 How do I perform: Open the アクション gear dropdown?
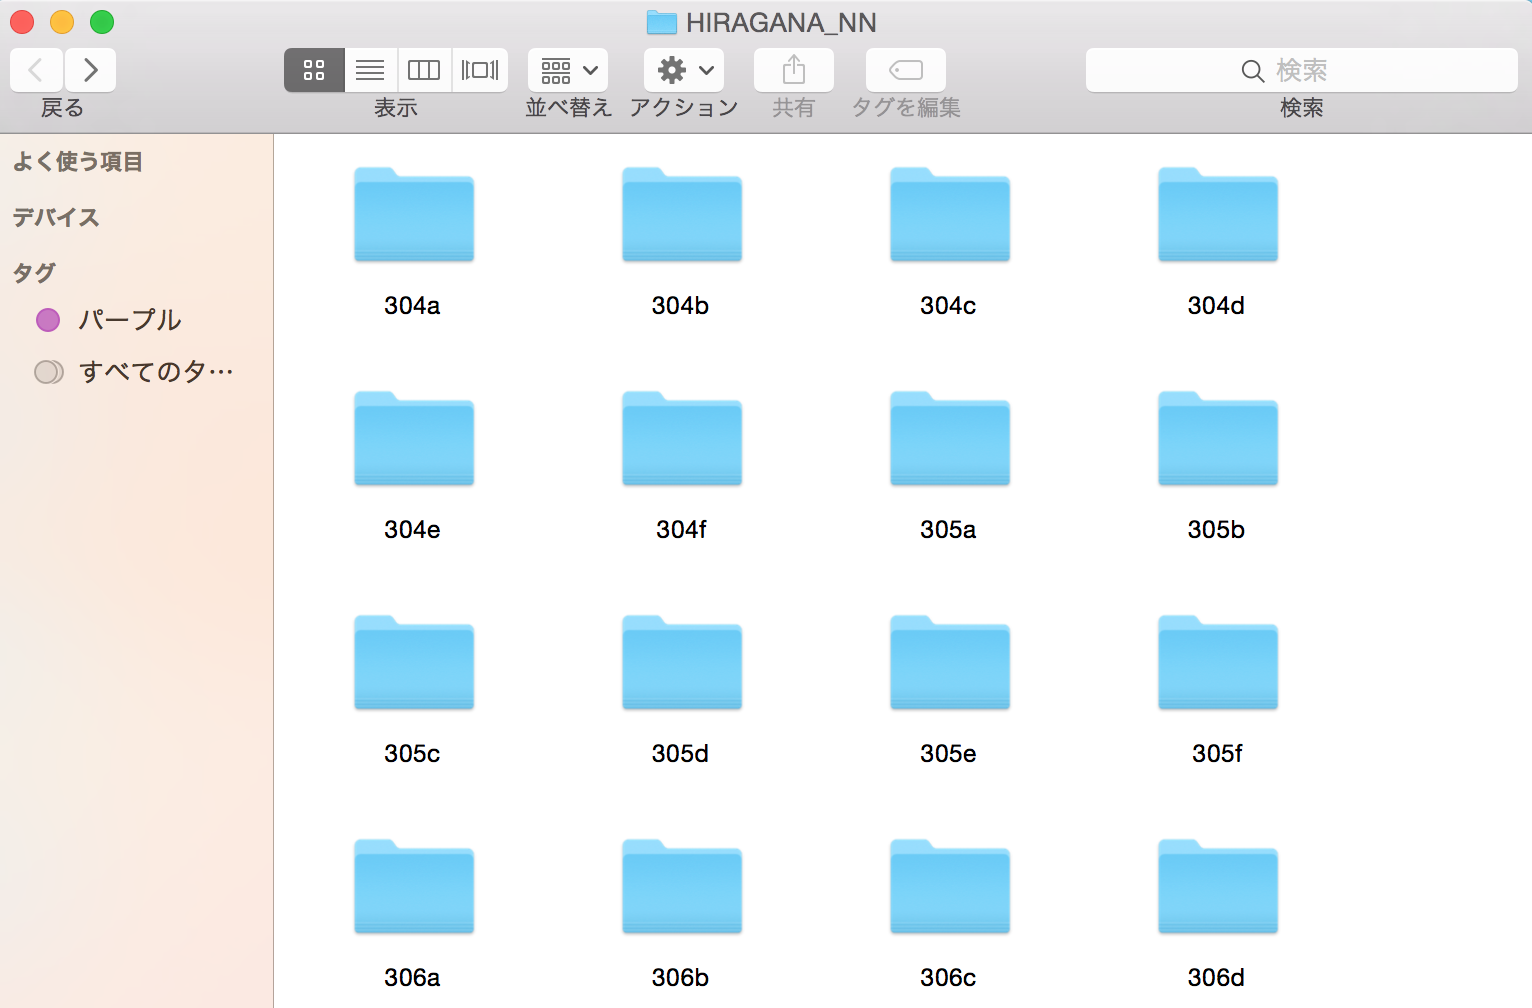(x=683, y=70)
